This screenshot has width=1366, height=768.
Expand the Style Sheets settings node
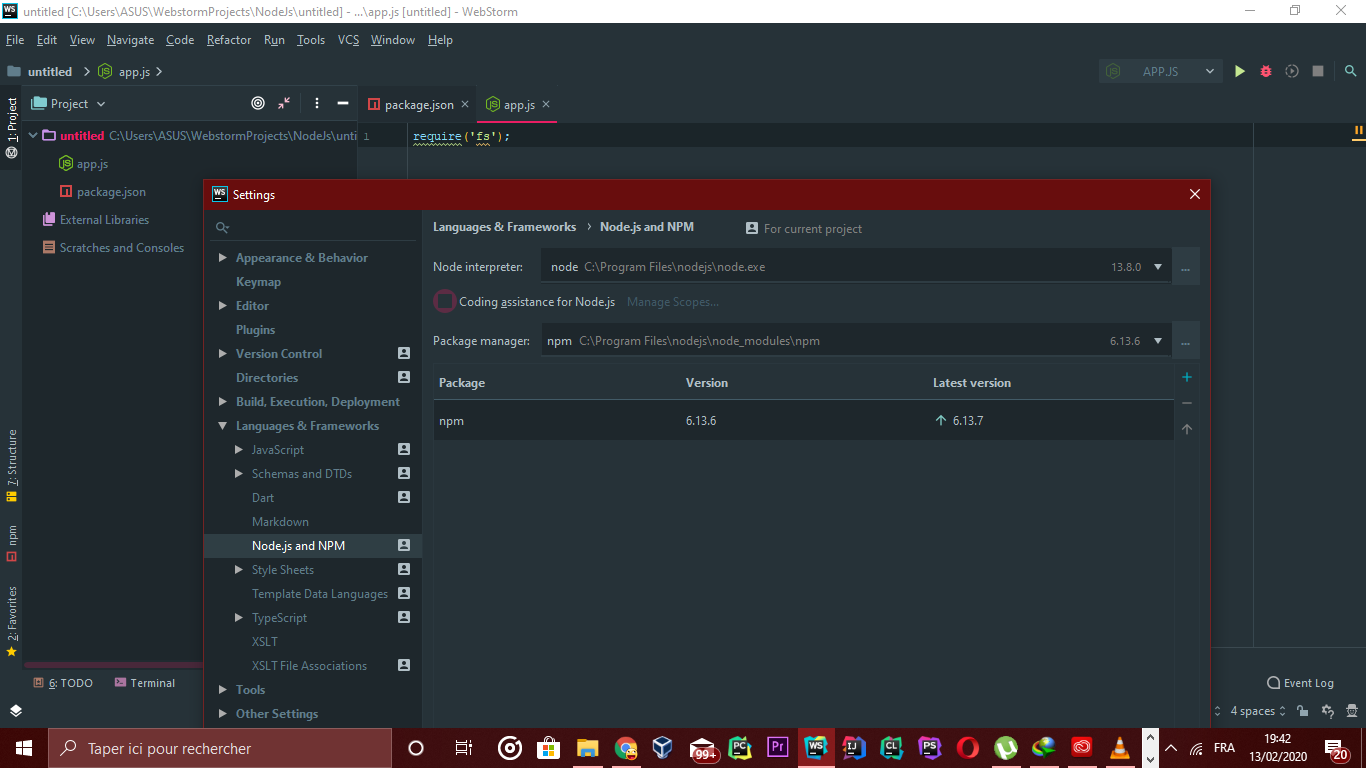(239, 570)
